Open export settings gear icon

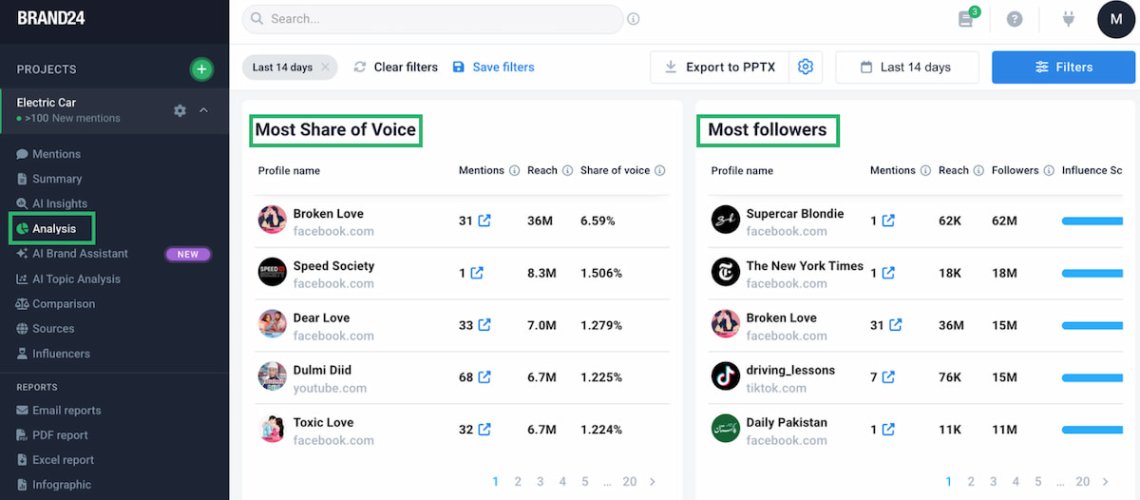(805, 67)
